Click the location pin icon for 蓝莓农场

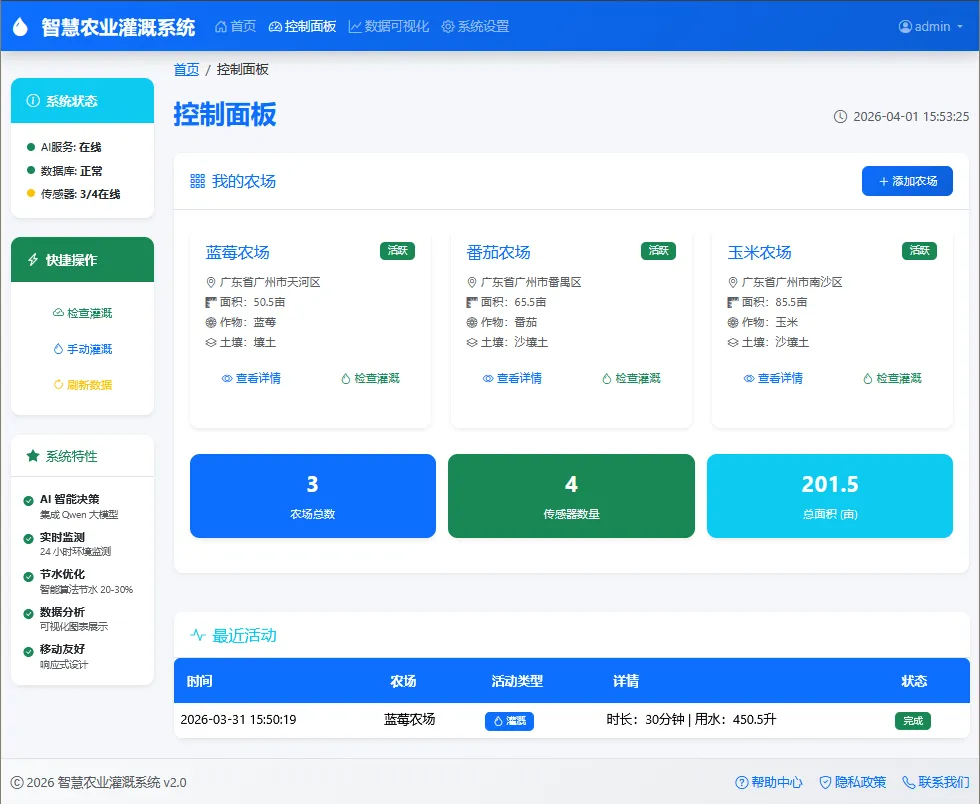pos(211,283)
